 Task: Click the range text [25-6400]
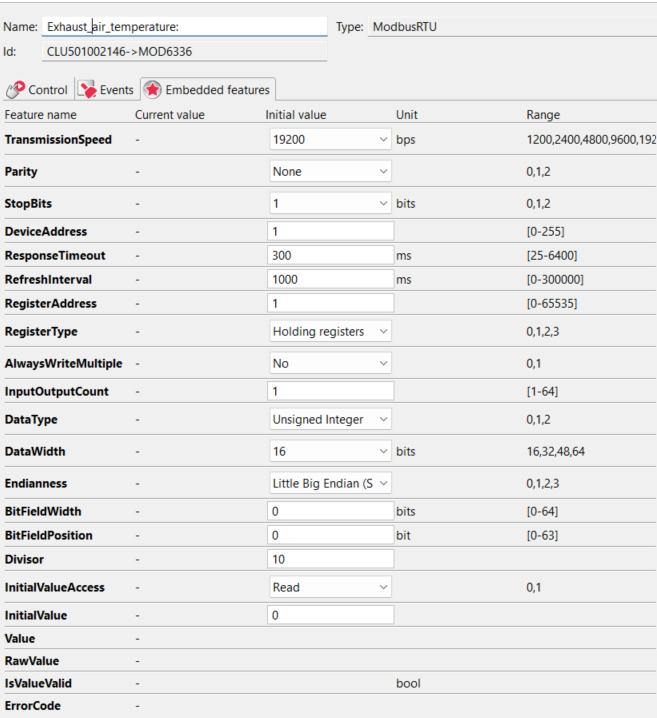552,256
